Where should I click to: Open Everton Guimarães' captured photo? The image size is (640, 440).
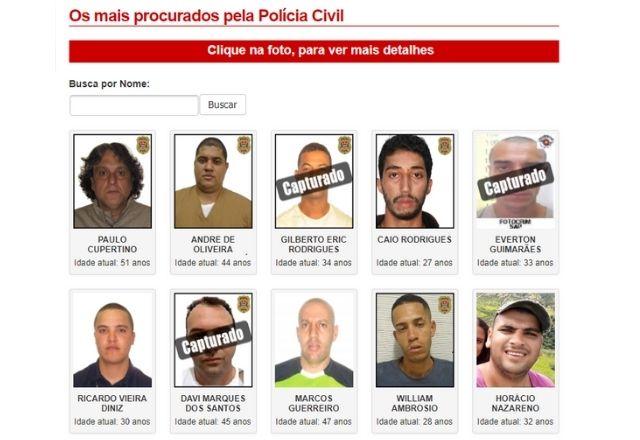pyautogui.click(x=516, y=181)
